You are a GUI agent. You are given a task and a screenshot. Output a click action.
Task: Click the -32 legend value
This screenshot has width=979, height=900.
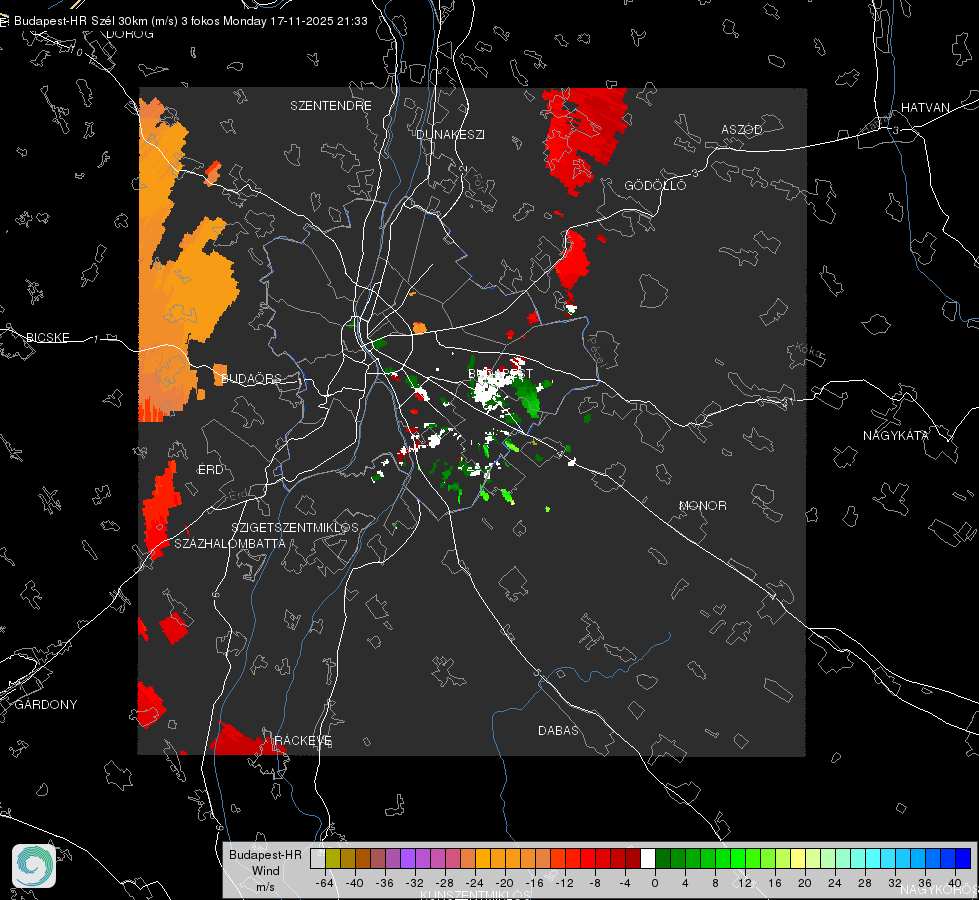415,883
